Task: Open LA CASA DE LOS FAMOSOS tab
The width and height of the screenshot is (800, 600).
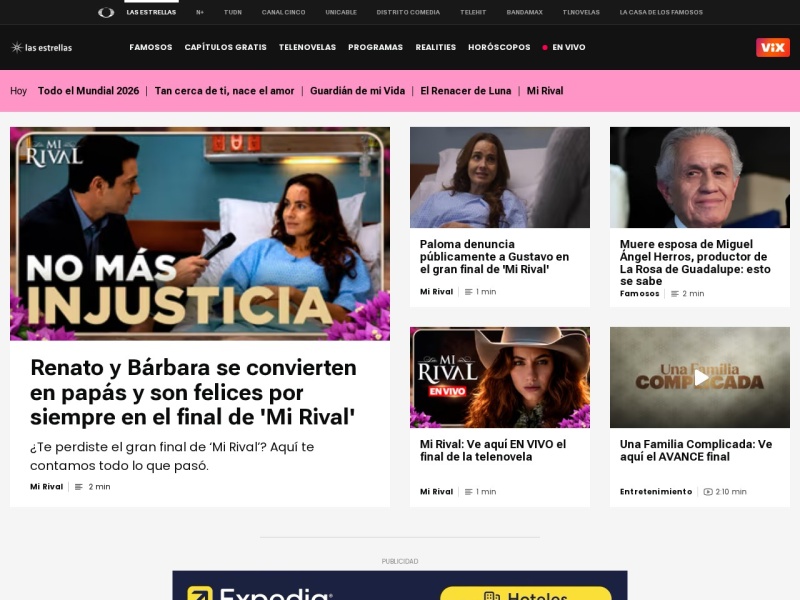Action: 661,12
